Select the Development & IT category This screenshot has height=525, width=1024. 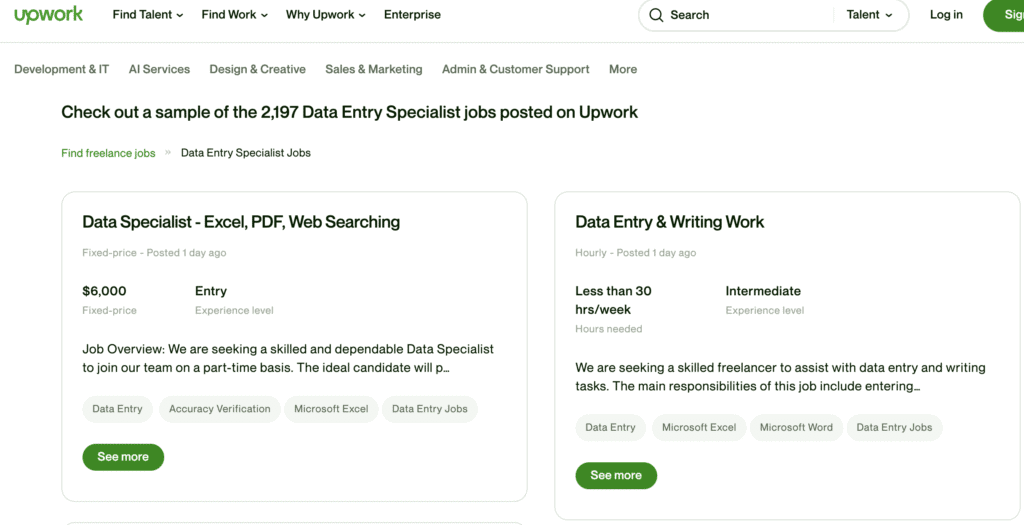(x=62, y=69)
